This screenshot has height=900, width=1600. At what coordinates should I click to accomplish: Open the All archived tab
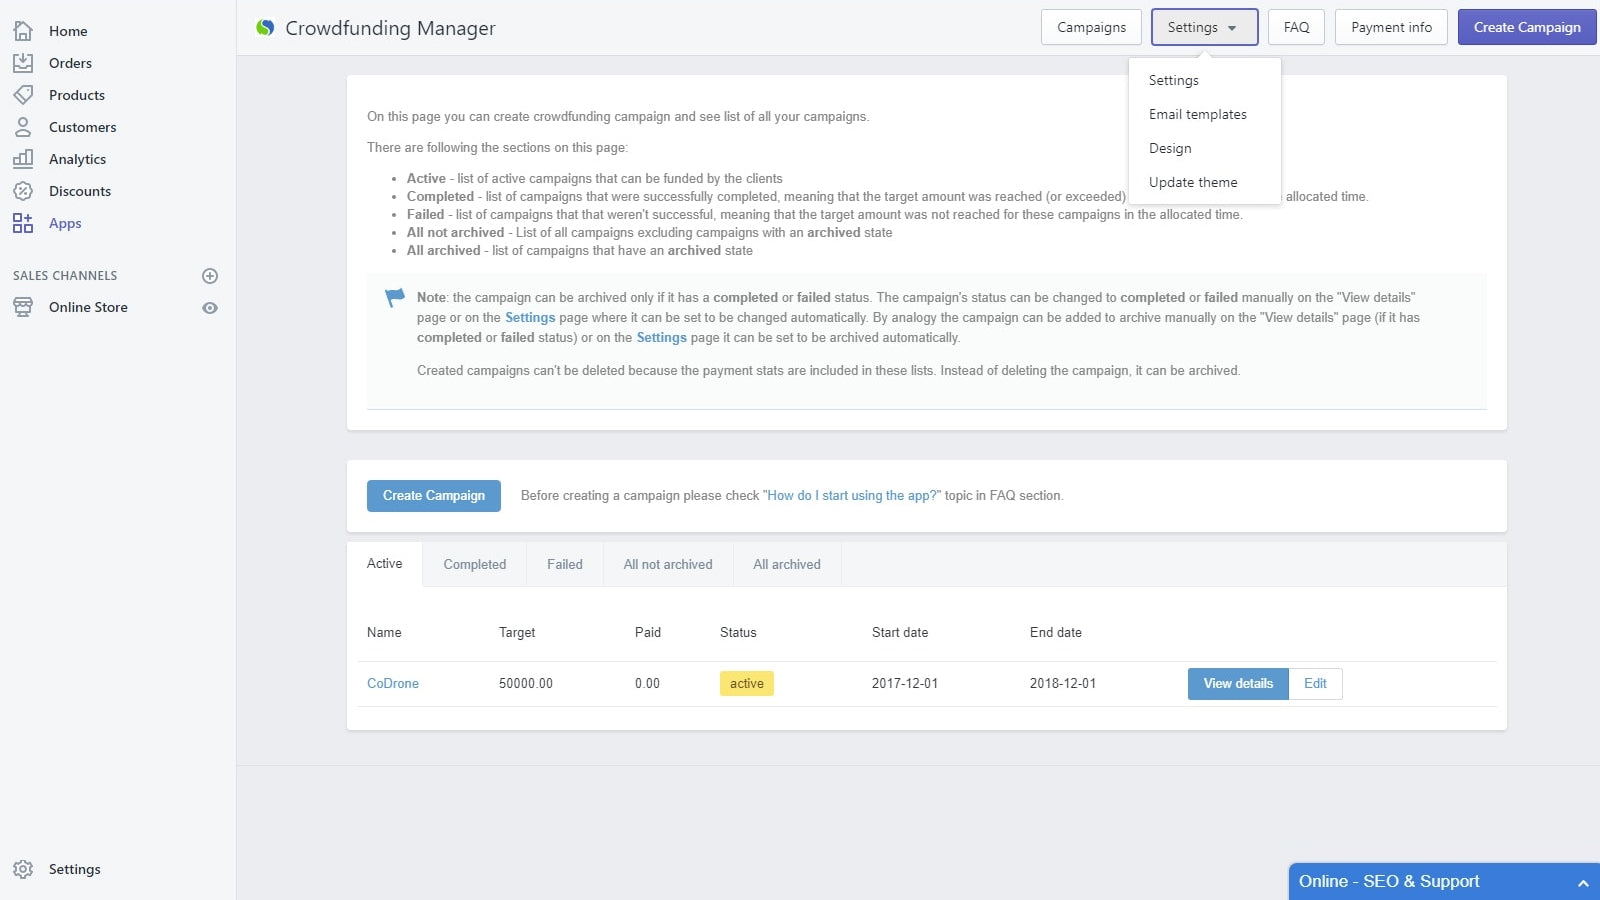[x=786, y=564]
